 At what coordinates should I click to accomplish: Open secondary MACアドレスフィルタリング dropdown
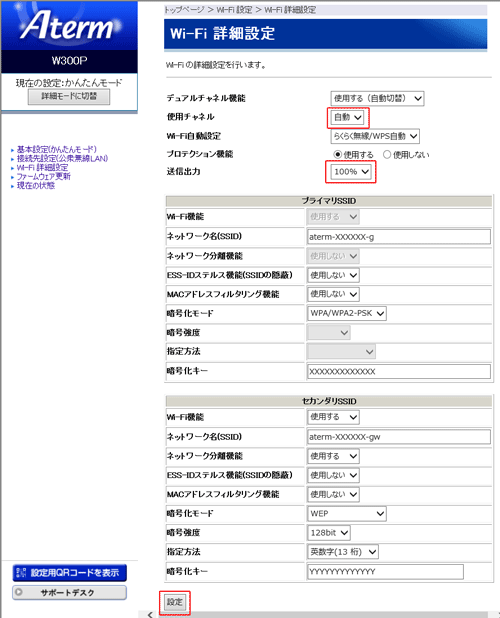(333, 494)
